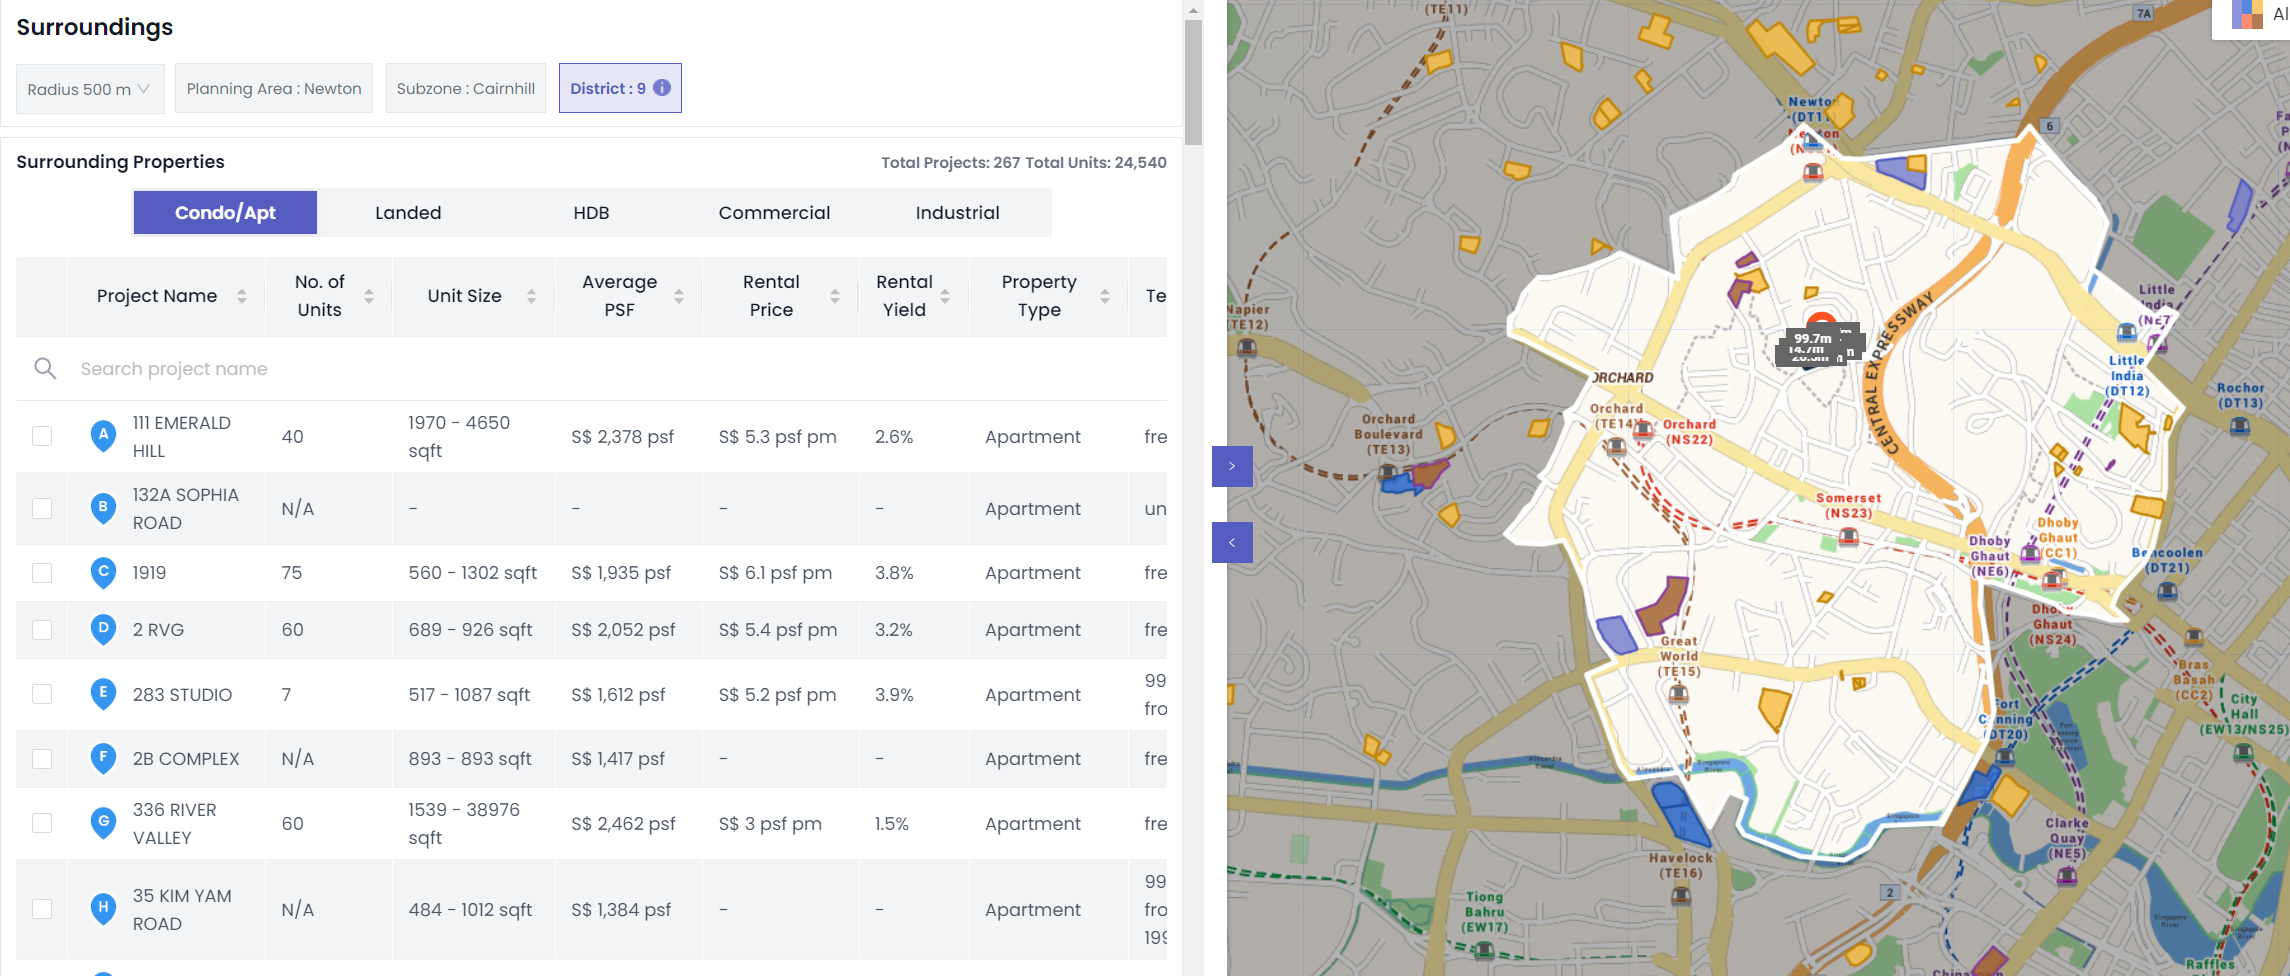2290x976 pixels.
Task: Click the Rochor DT13 station icon
Action: point(2240,425)
